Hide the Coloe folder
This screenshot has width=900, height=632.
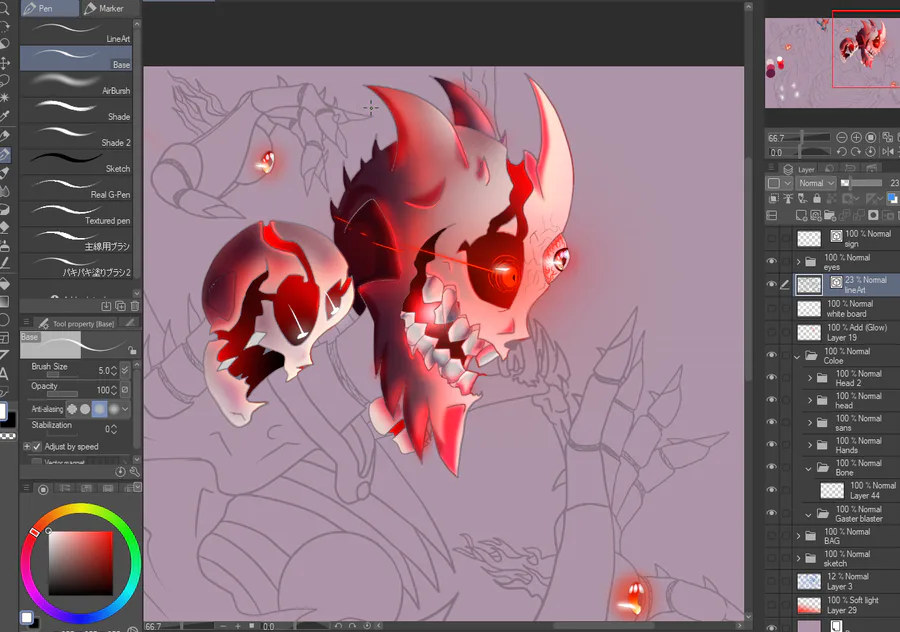point(771,355)
